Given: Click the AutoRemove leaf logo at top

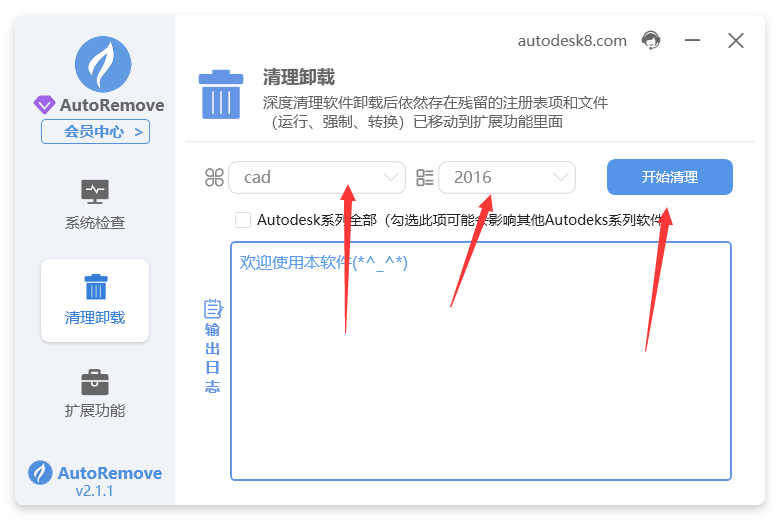Looking at the screenshot, I should [103, 64].
